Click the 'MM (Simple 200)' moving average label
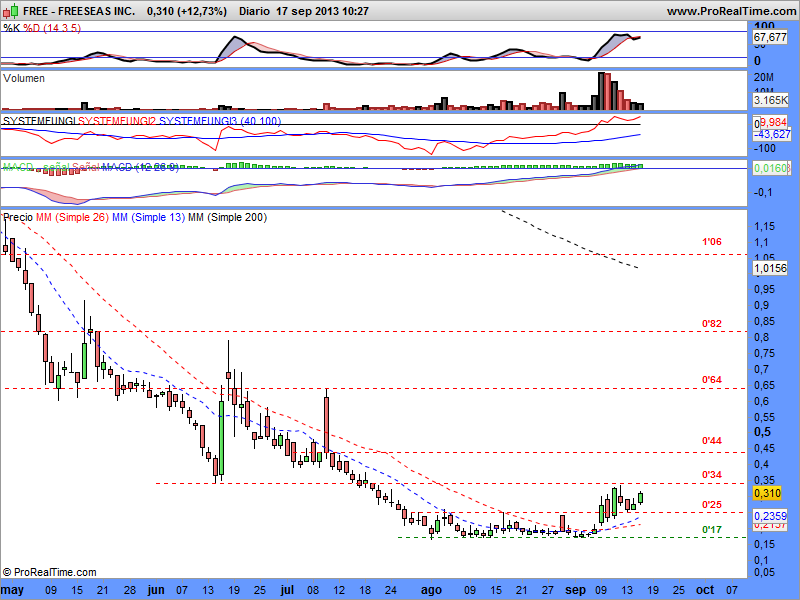The width and height of the screenshot is (800, 600). coord(228,217)
